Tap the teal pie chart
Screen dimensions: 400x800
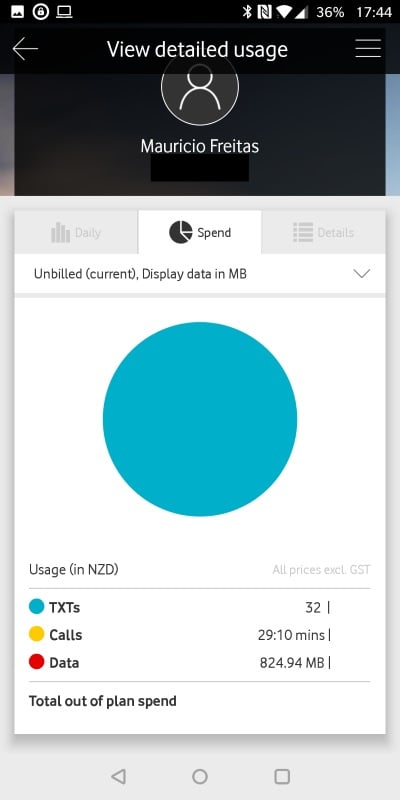coord(200,419)
